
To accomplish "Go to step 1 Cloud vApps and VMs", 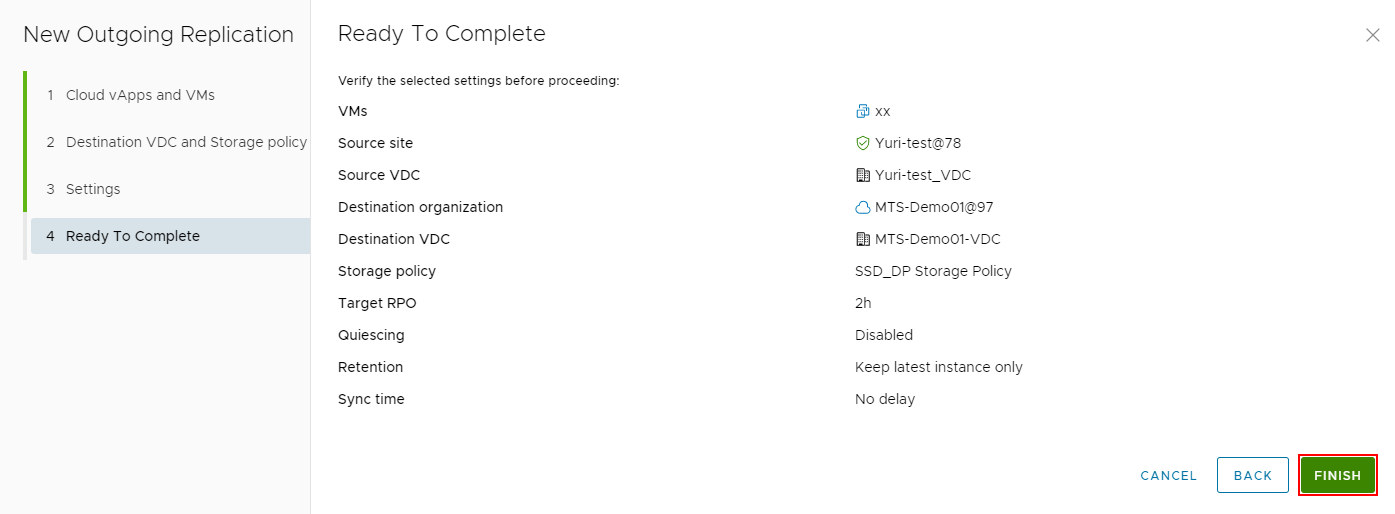I will click(x=140, y=95).
